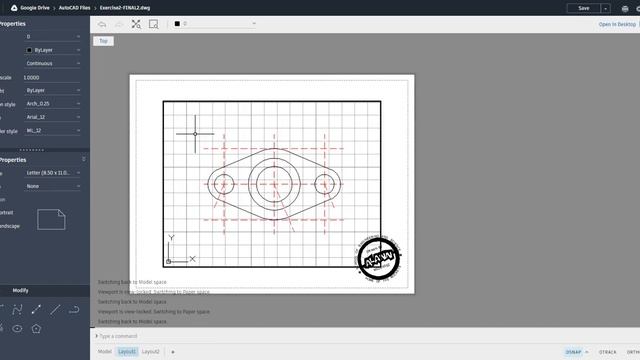
Task: Click the print icon in header
Action: coord(625,8)
